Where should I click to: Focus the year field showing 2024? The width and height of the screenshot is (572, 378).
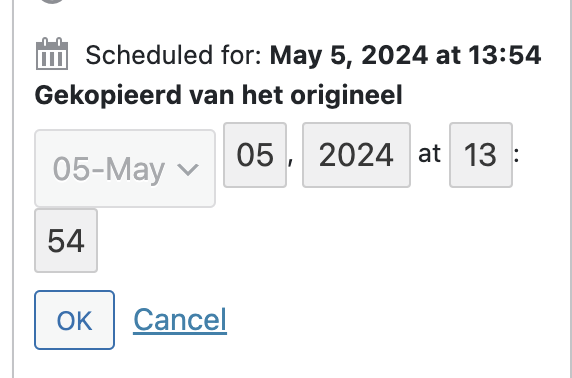pos(356,155)
